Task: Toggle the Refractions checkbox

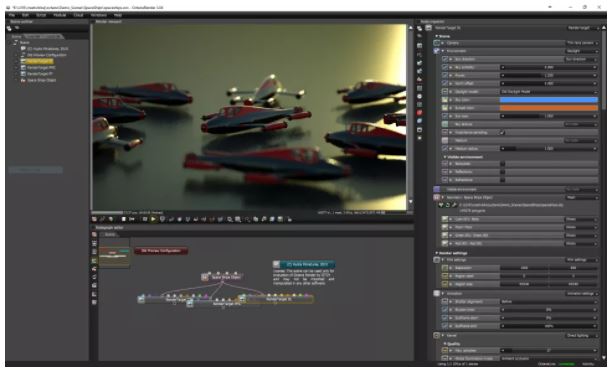Action: tap(503, 180)
